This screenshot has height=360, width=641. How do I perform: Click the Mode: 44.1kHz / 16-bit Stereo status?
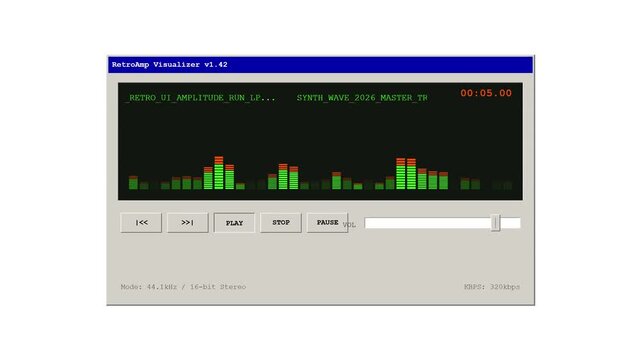coord(183,287)
